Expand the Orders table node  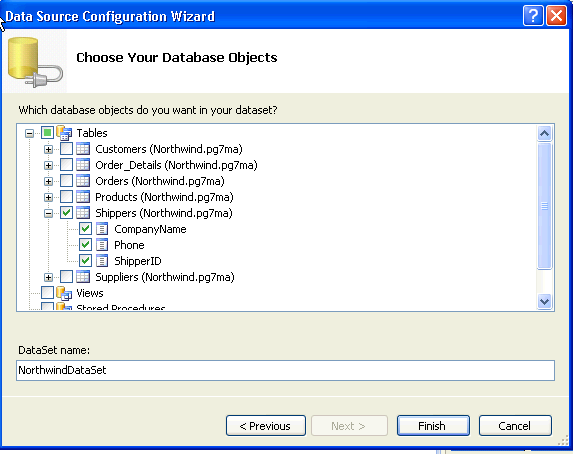coord(48,181)
